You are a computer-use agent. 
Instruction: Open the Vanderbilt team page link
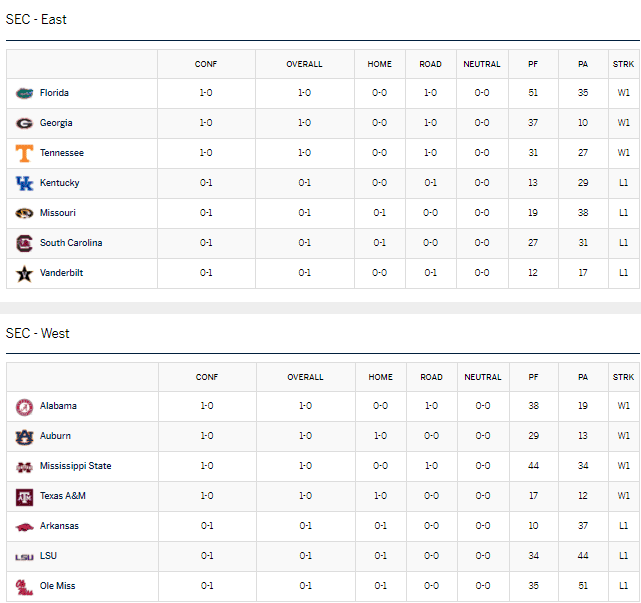61,273
